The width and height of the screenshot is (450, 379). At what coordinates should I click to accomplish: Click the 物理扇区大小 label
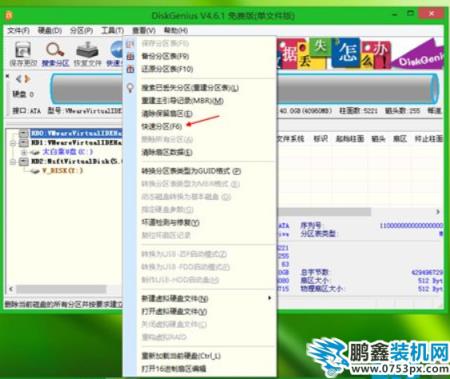click(322, 289)
